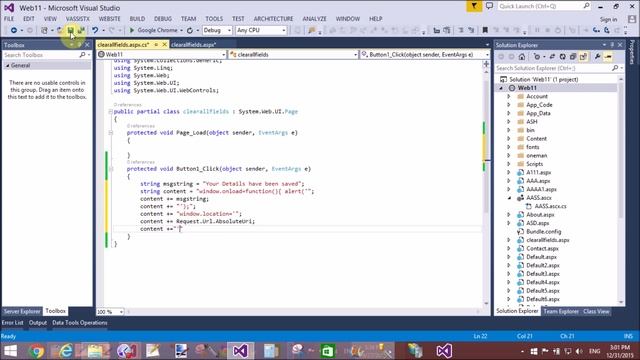Open the feedback speech bubble icon
This screenshot has height=360, width=640.
pyautogui.click(x=489, y=6)
